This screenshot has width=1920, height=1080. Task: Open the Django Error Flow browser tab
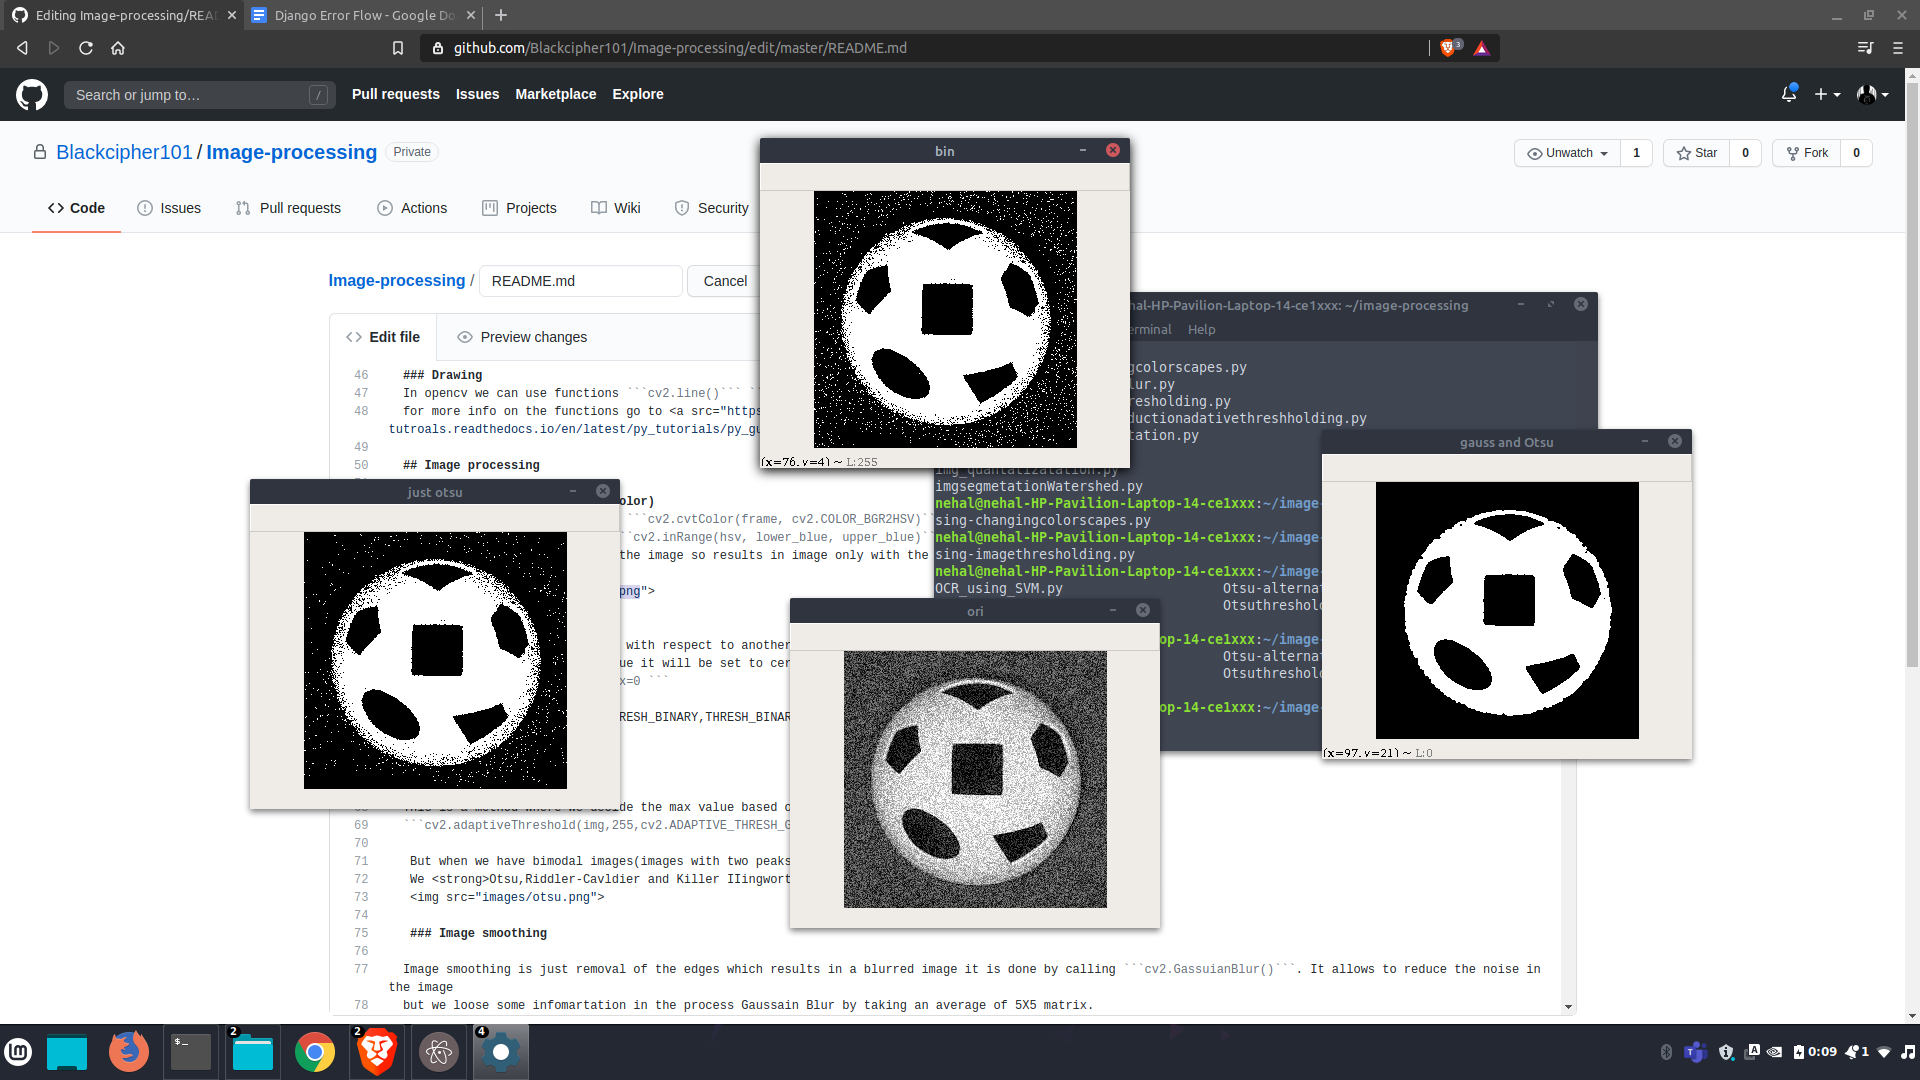click(362, 15)
